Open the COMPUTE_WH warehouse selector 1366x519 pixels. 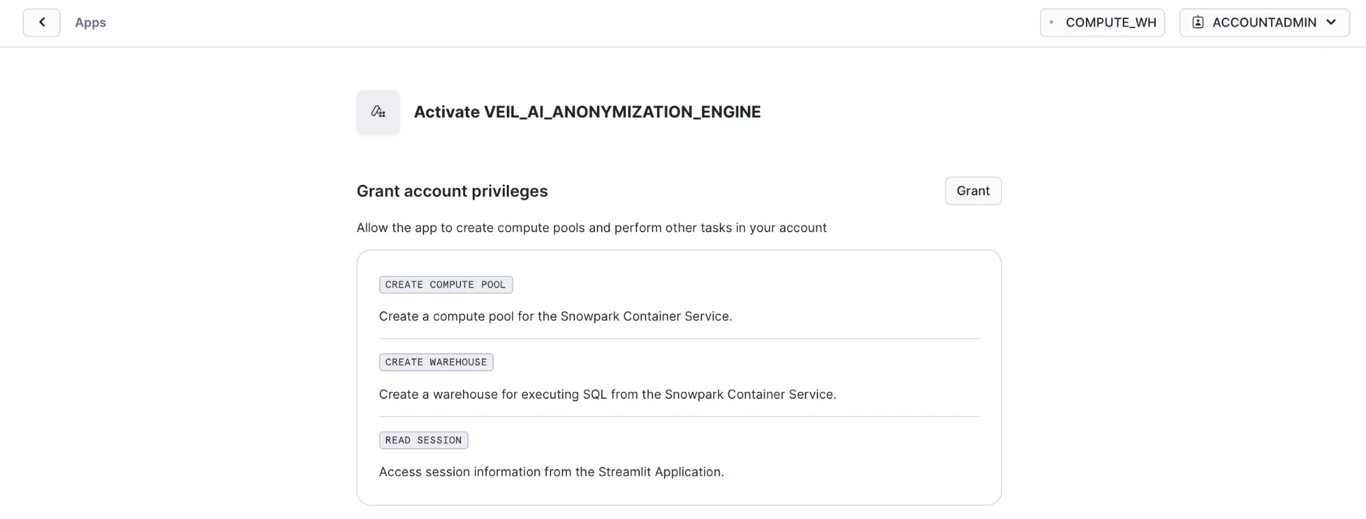1102,22
